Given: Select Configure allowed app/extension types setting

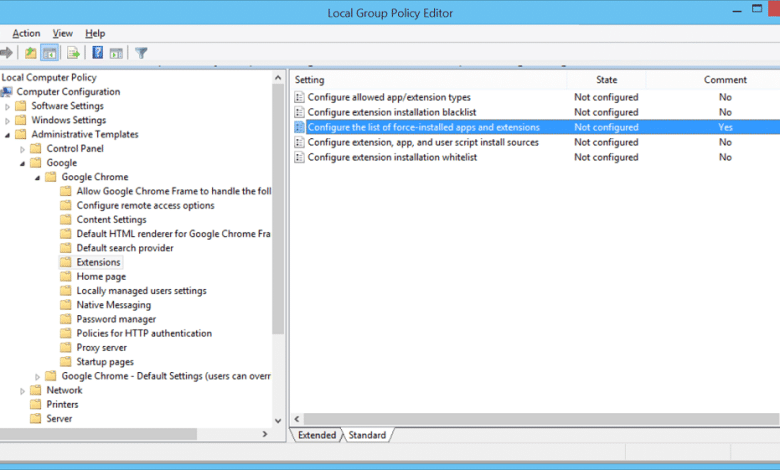Looking at the screenshot, I should pos(389,97).
